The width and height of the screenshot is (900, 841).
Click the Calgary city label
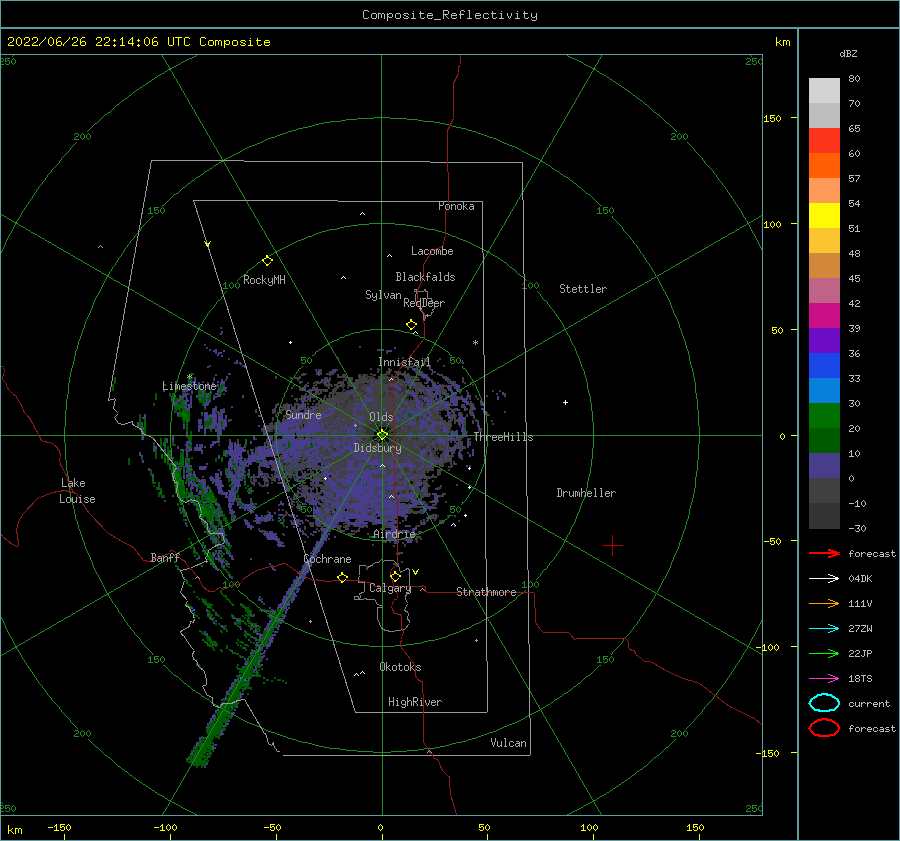coord(390,588)
